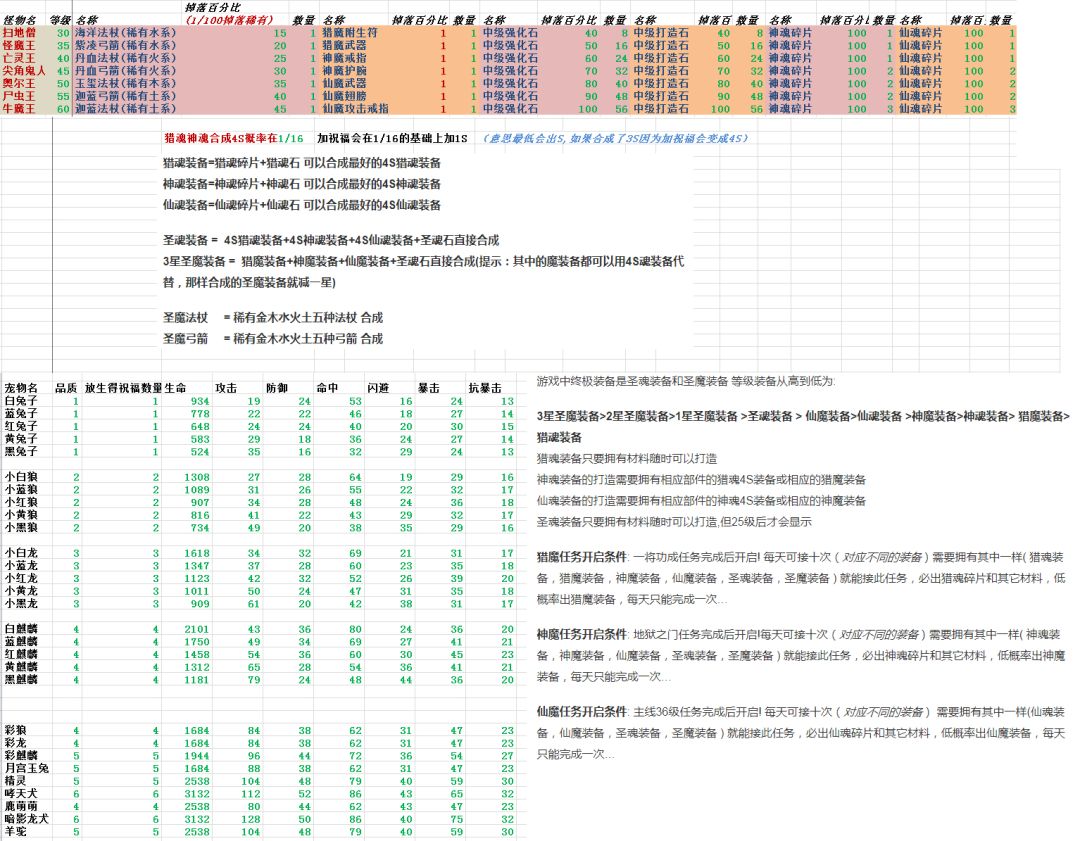
Task: Select the 白兔子 pet name cell
Action: pos(21,401)
